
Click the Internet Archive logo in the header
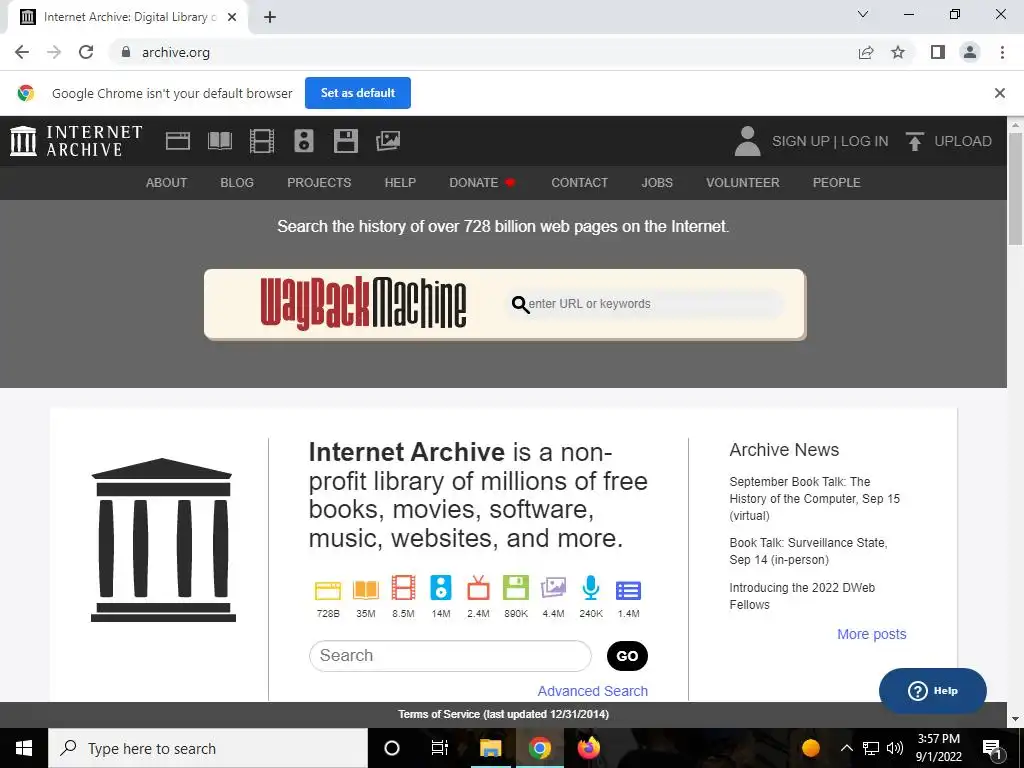(76, 141)
